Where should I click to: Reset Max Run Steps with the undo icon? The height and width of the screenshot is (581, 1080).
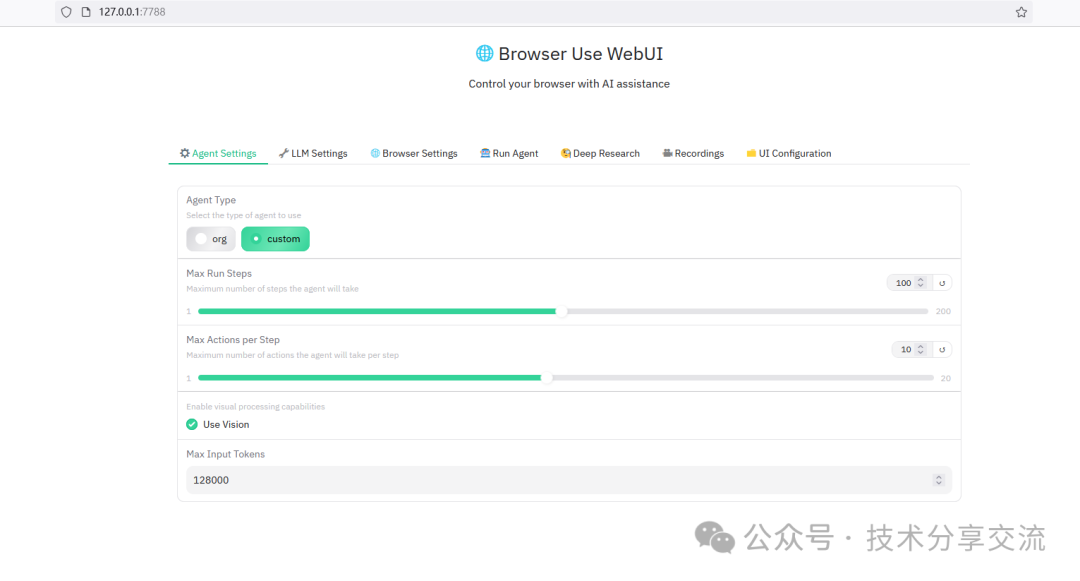pyautogui.click(x=941, y=283)
